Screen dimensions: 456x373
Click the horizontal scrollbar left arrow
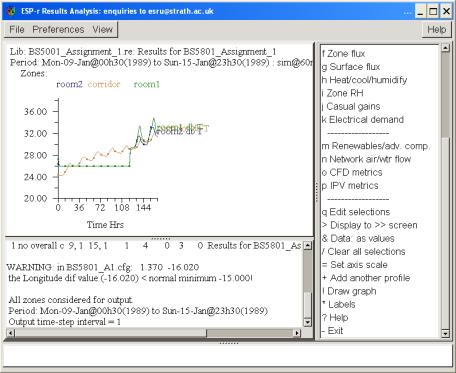click(10, 333)
